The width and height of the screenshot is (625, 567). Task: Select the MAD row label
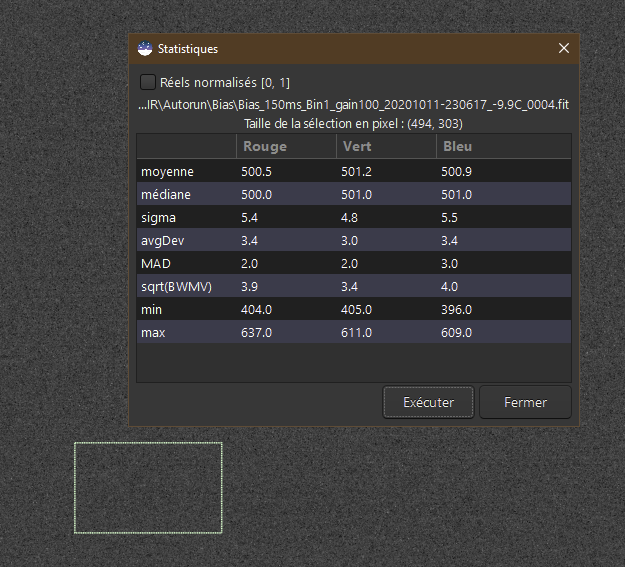click(x=156, y=264)
